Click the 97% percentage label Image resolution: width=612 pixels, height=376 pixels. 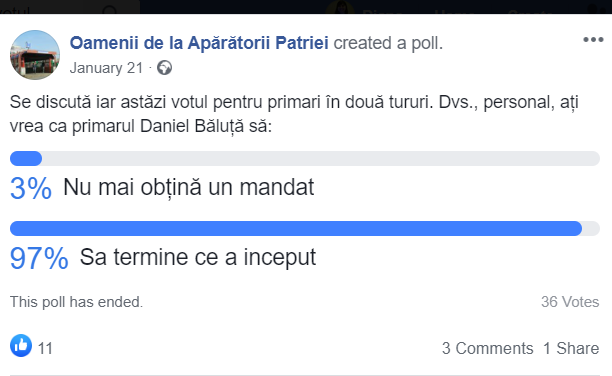[39, 258]
